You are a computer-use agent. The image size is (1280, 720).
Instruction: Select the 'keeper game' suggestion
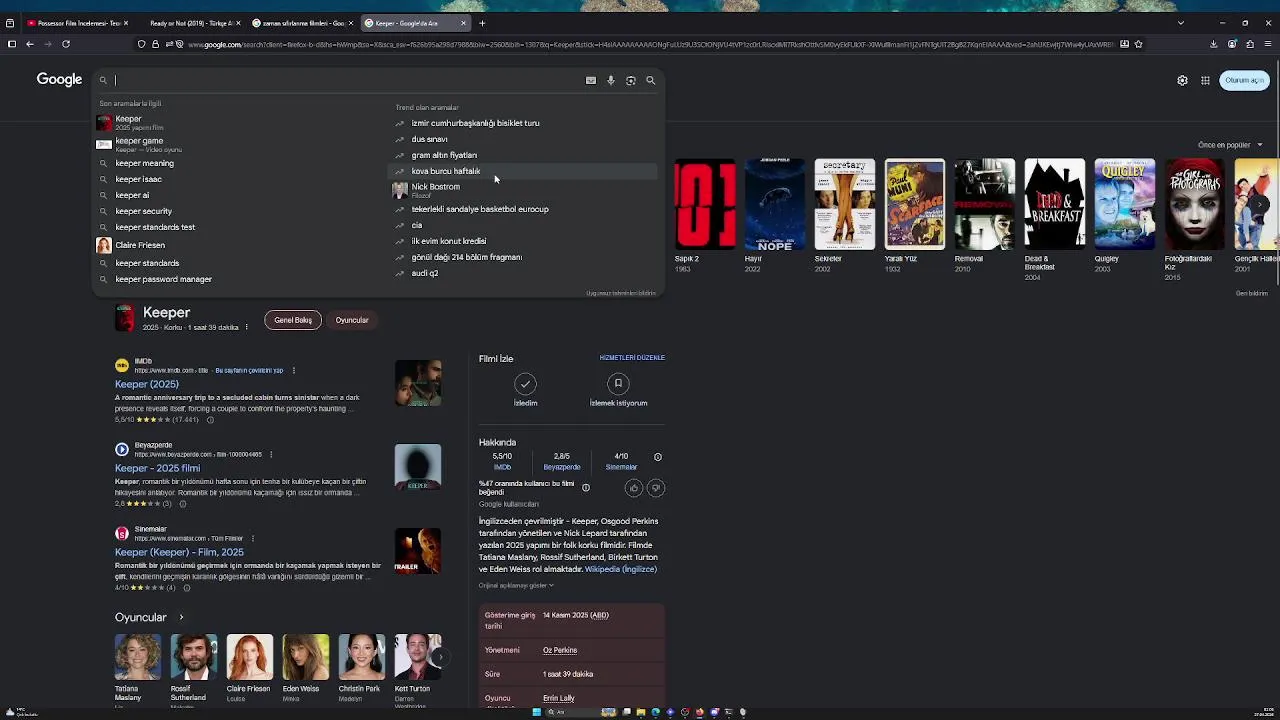139,144
